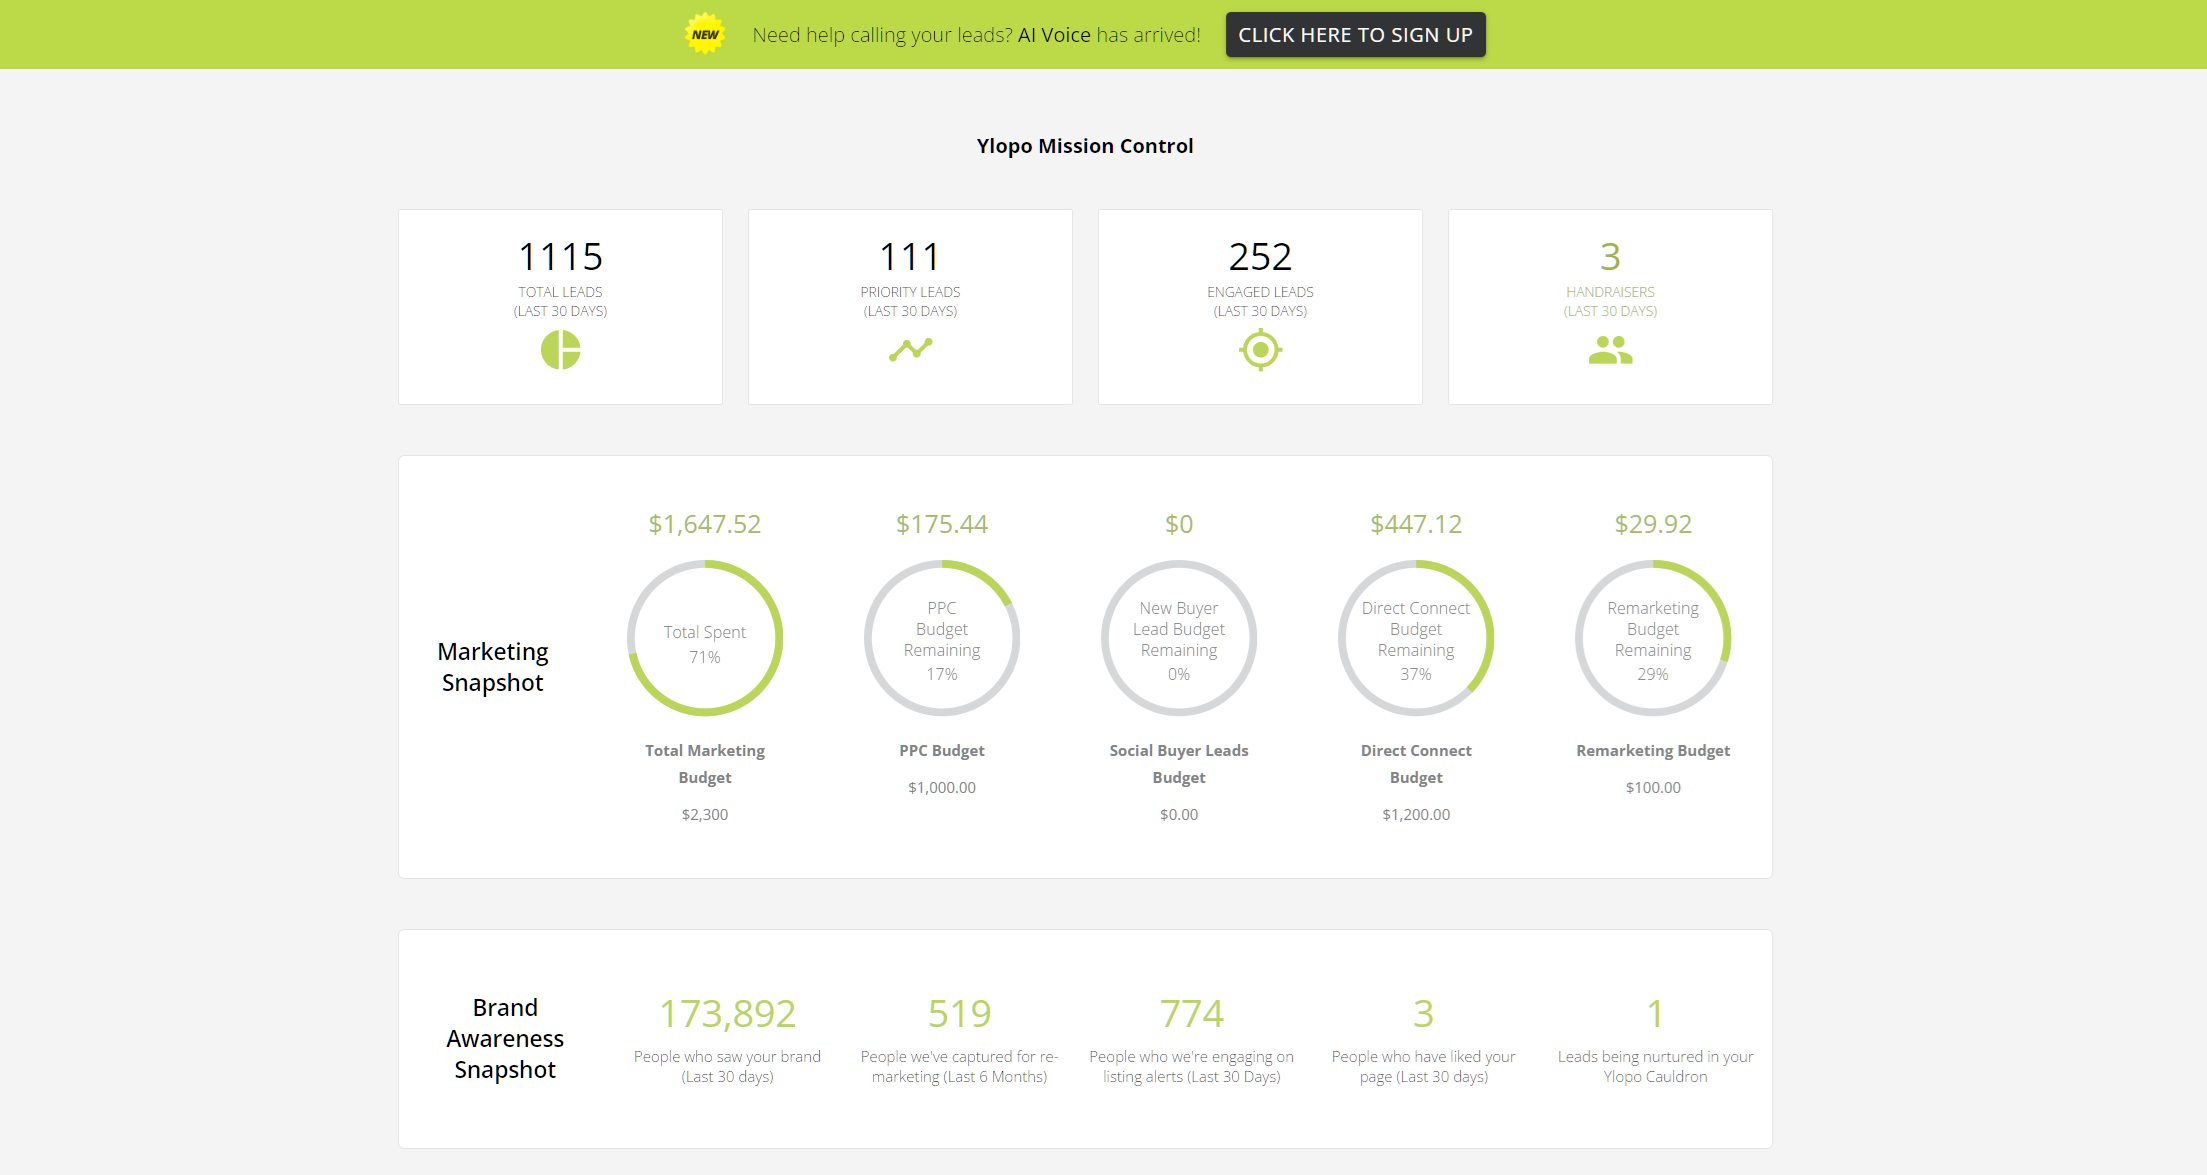2207x1175 pixels.
Task: Select the Remarketing Budget Remaining gauge
Action: [1652, 637]
